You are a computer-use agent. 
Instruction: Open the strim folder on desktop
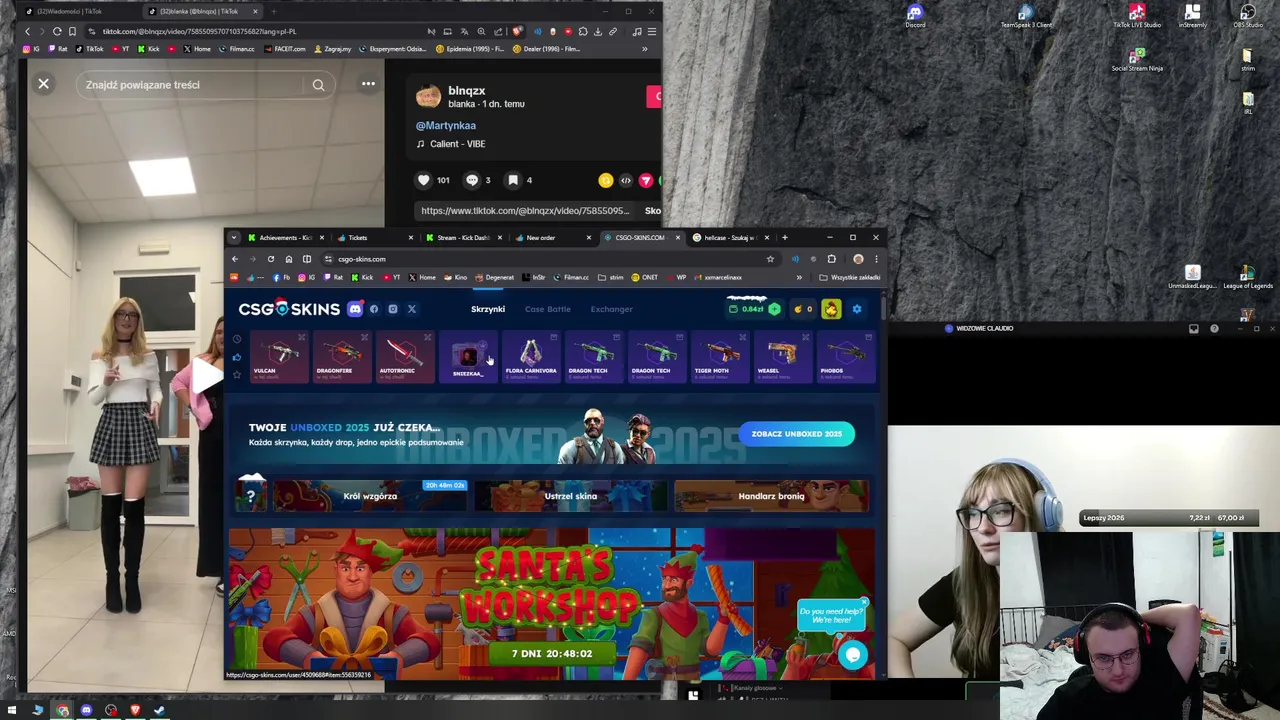pos(1248,59)
